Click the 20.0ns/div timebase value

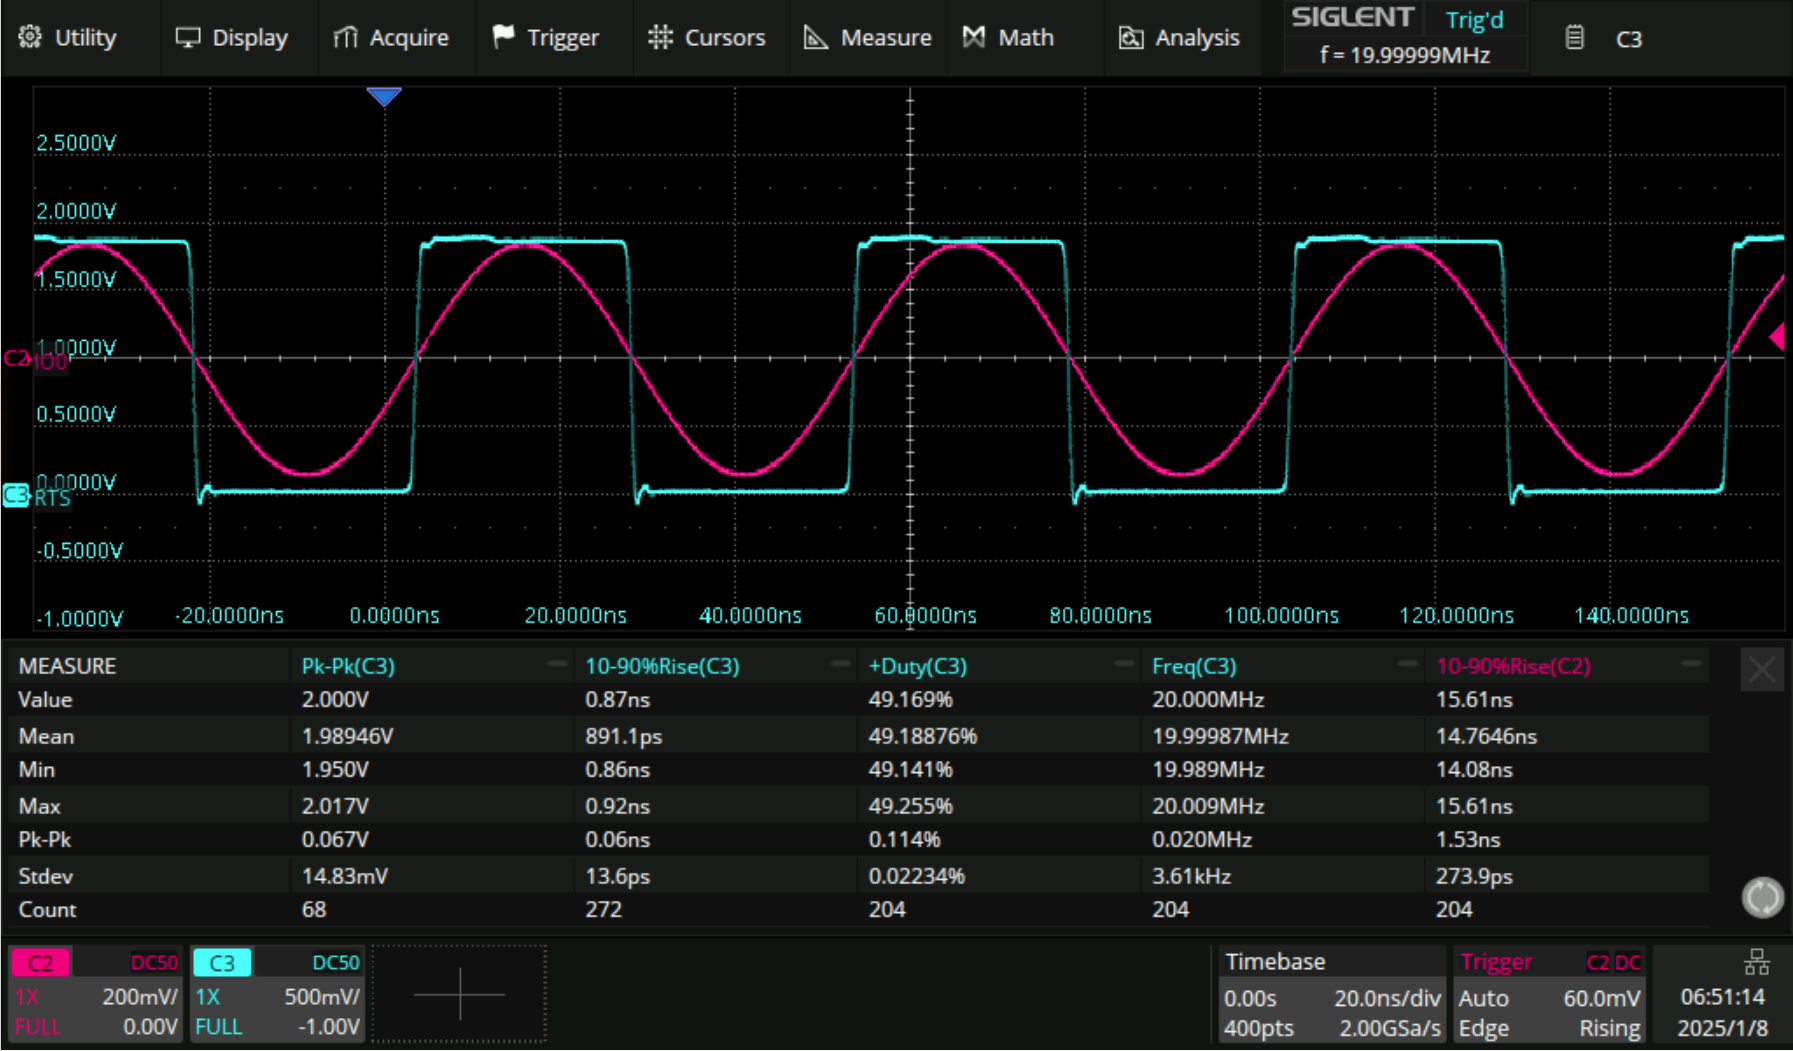(x=1387, y=998)
